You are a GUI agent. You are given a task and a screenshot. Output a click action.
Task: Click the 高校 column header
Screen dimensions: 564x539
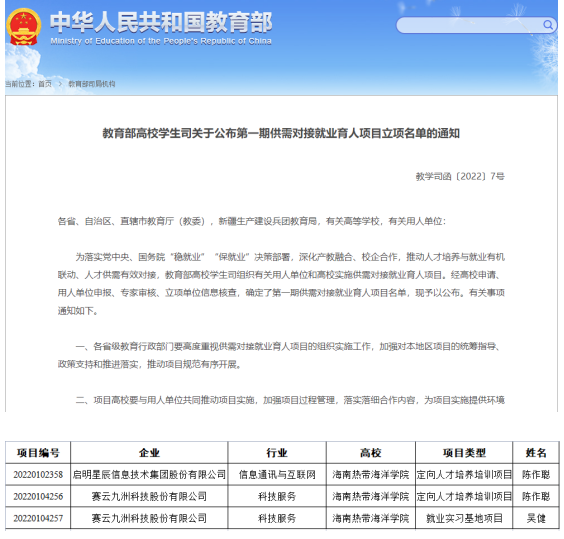pos(370,453)
